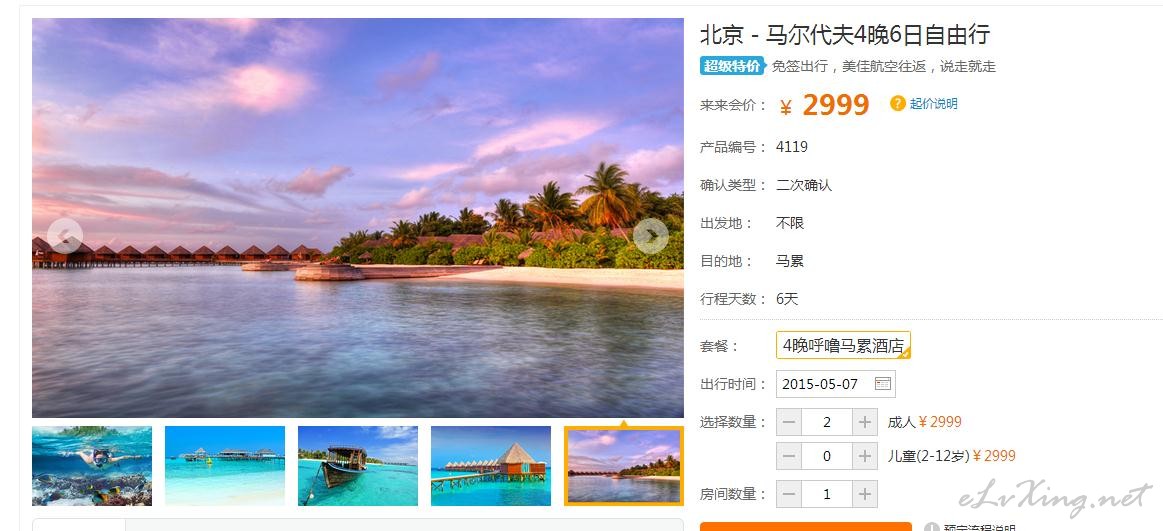Increase child quantity with plus button
This screenshot has height=531, width=1163.
[x=864, y=456]
